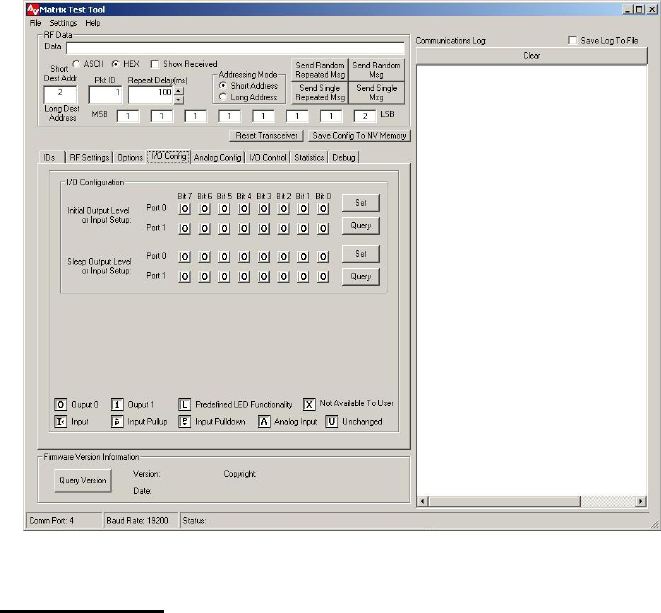Click the Repeat Delay value field
The image size is (661, 613).
[x=151, y=94]
